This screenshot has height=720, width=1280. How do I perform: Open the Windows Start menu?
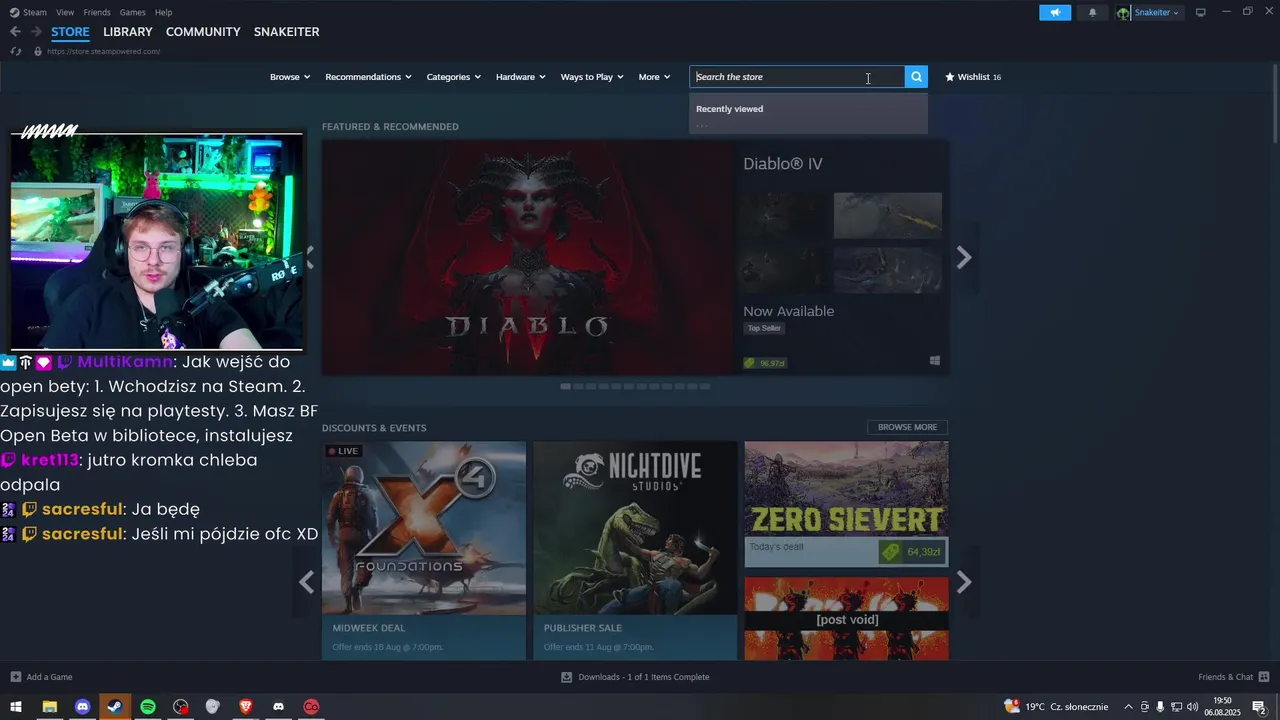[16, 707]
